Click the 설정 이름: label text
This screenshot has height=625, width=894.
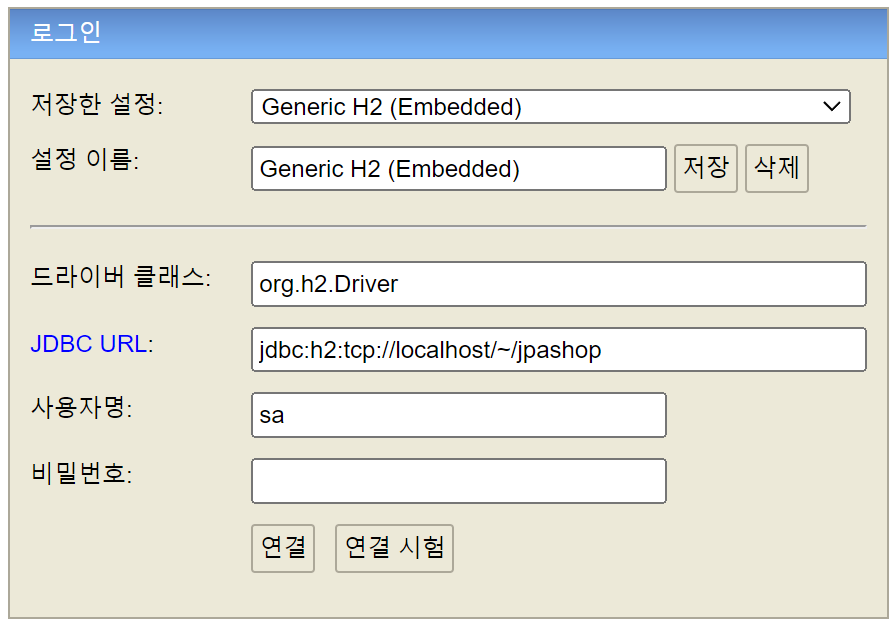84,159
